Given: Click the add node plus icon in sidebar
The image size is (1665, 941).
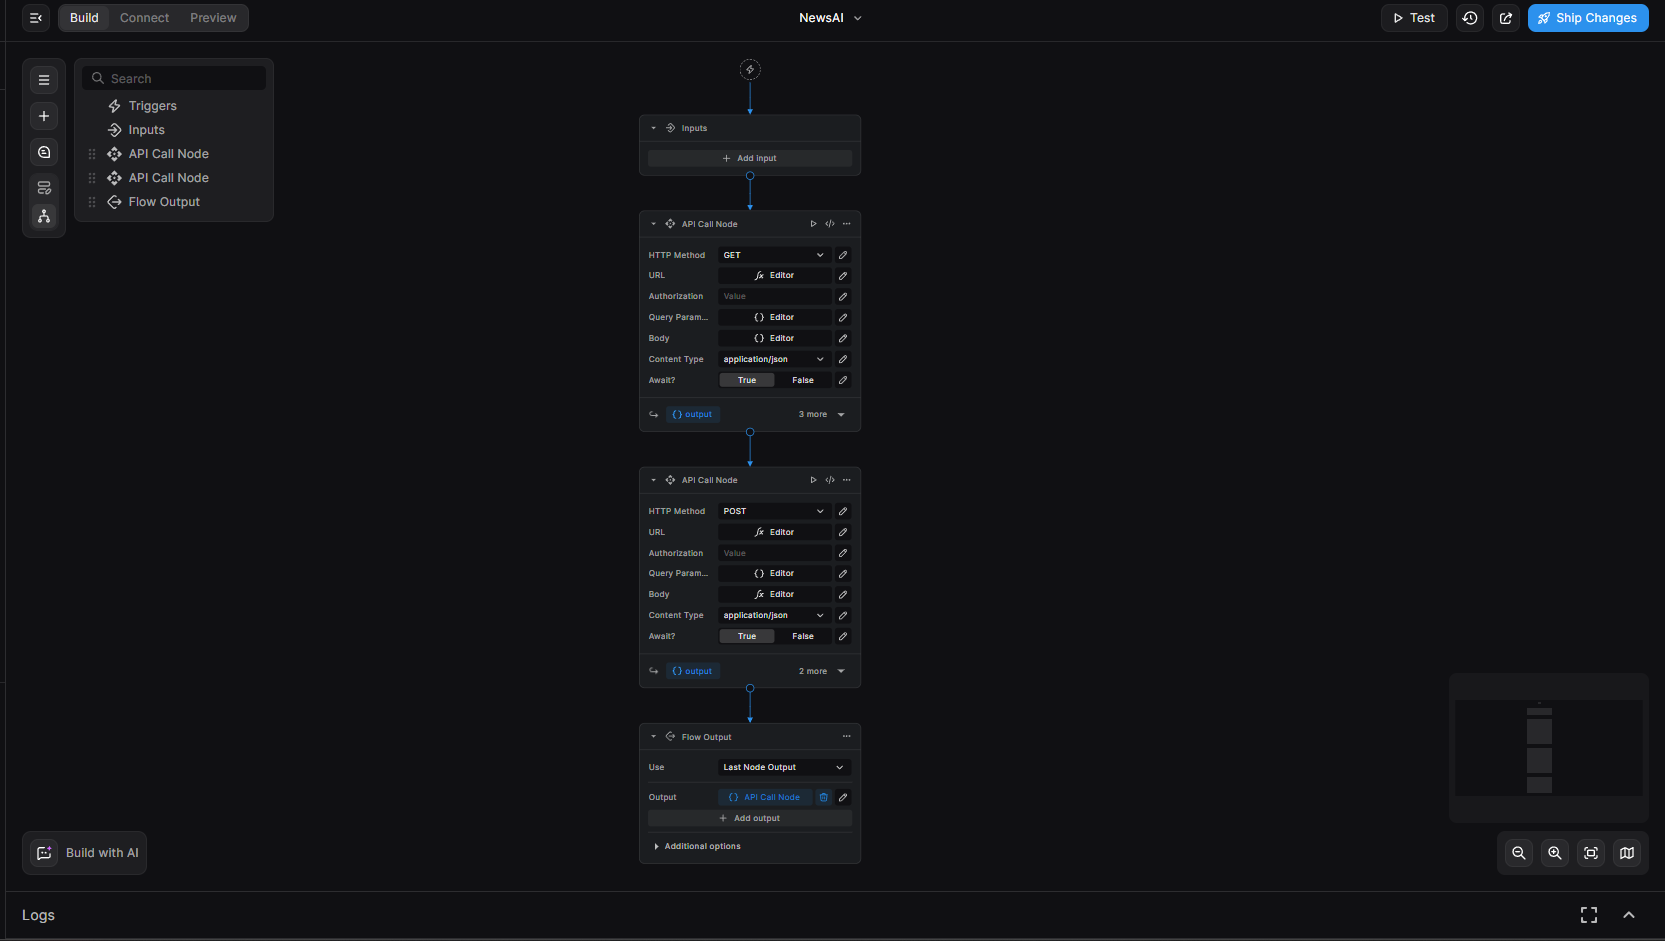Looking at the screenshot, I should click(44, 116).
